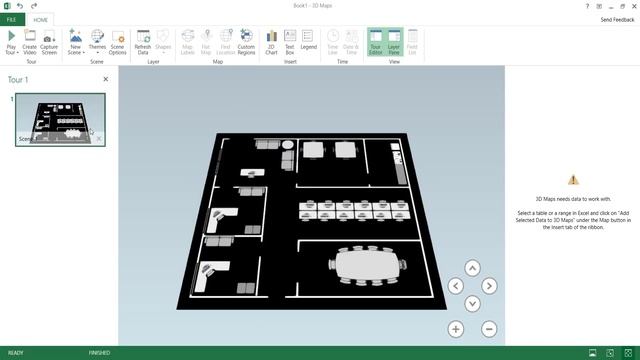640x360 pixels.
Task: Click first status bar view icon
Action: [x=592, y=353]
